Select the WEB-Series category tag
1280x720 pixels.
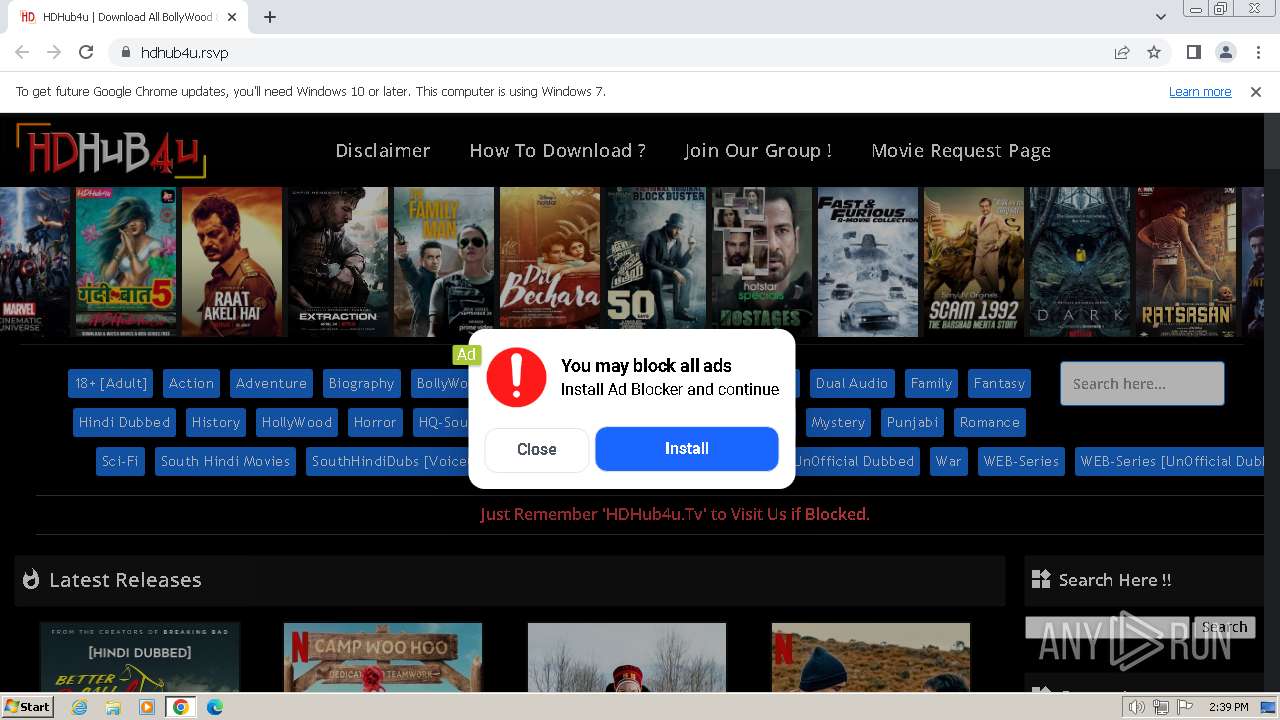1020,461
